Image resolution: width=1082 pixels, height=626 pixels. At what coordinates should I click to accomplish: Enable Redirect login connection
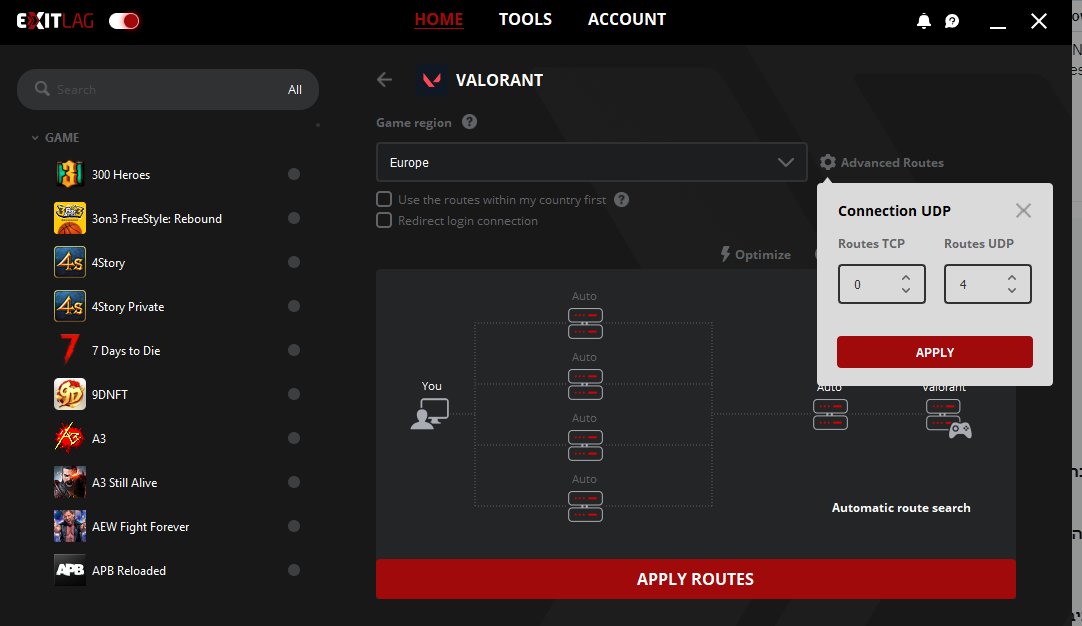pyautogui.click(x=384, y=220)
